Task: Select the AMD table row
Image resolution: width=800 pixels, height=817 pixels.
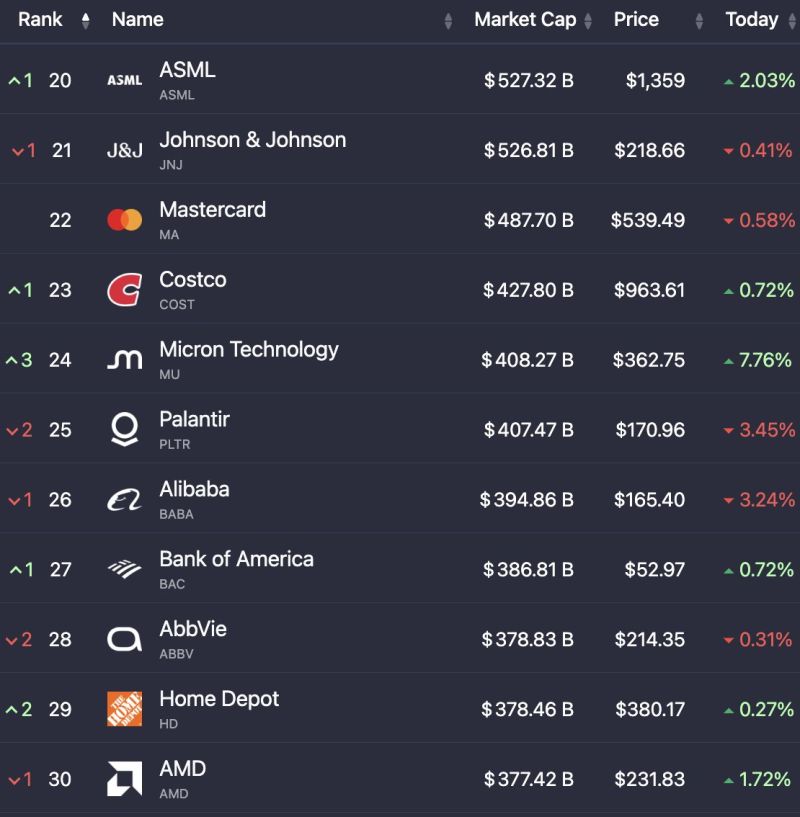Action: coord(400,779)
